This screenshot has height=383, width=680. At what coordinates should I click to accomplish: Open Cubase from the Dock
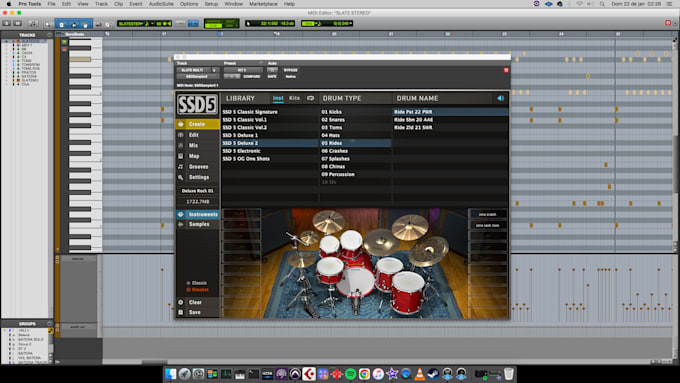point(309,374)
